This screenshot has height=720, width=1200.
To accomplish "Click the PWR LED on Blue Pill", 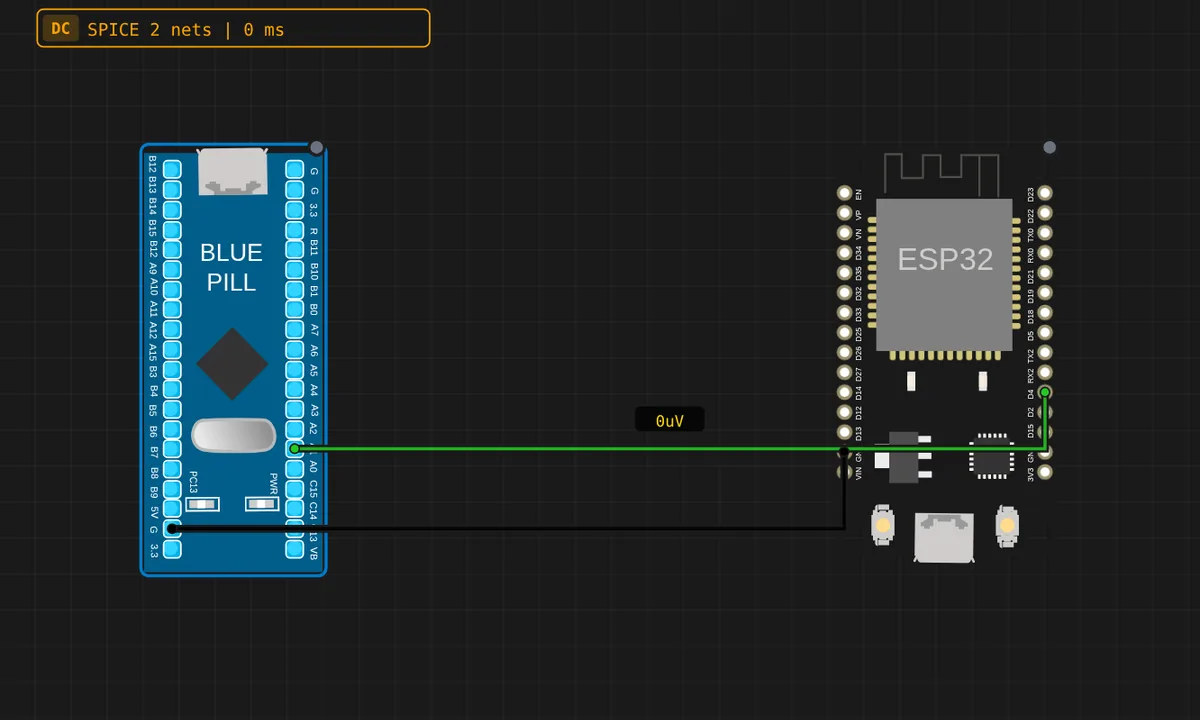I will point(260,504).
